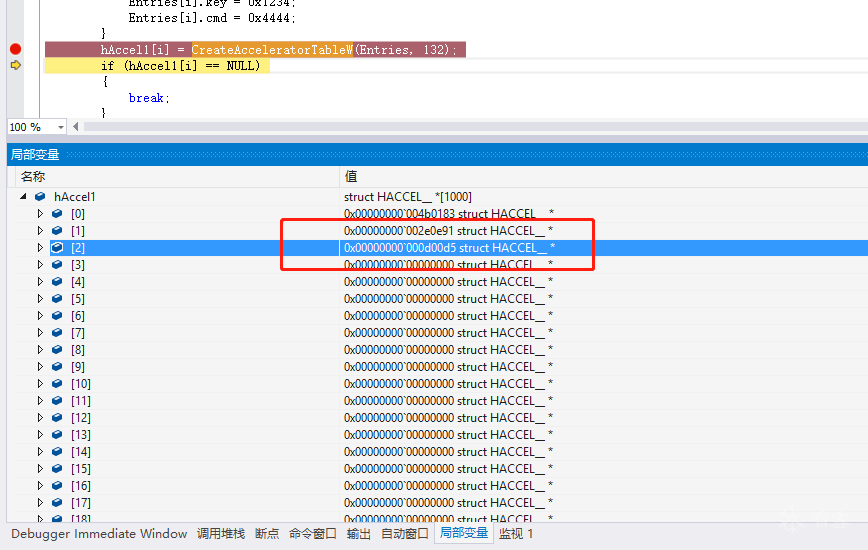Click the cube icon of row [5]
Screen dimensions: 868x550
point(57,299)
